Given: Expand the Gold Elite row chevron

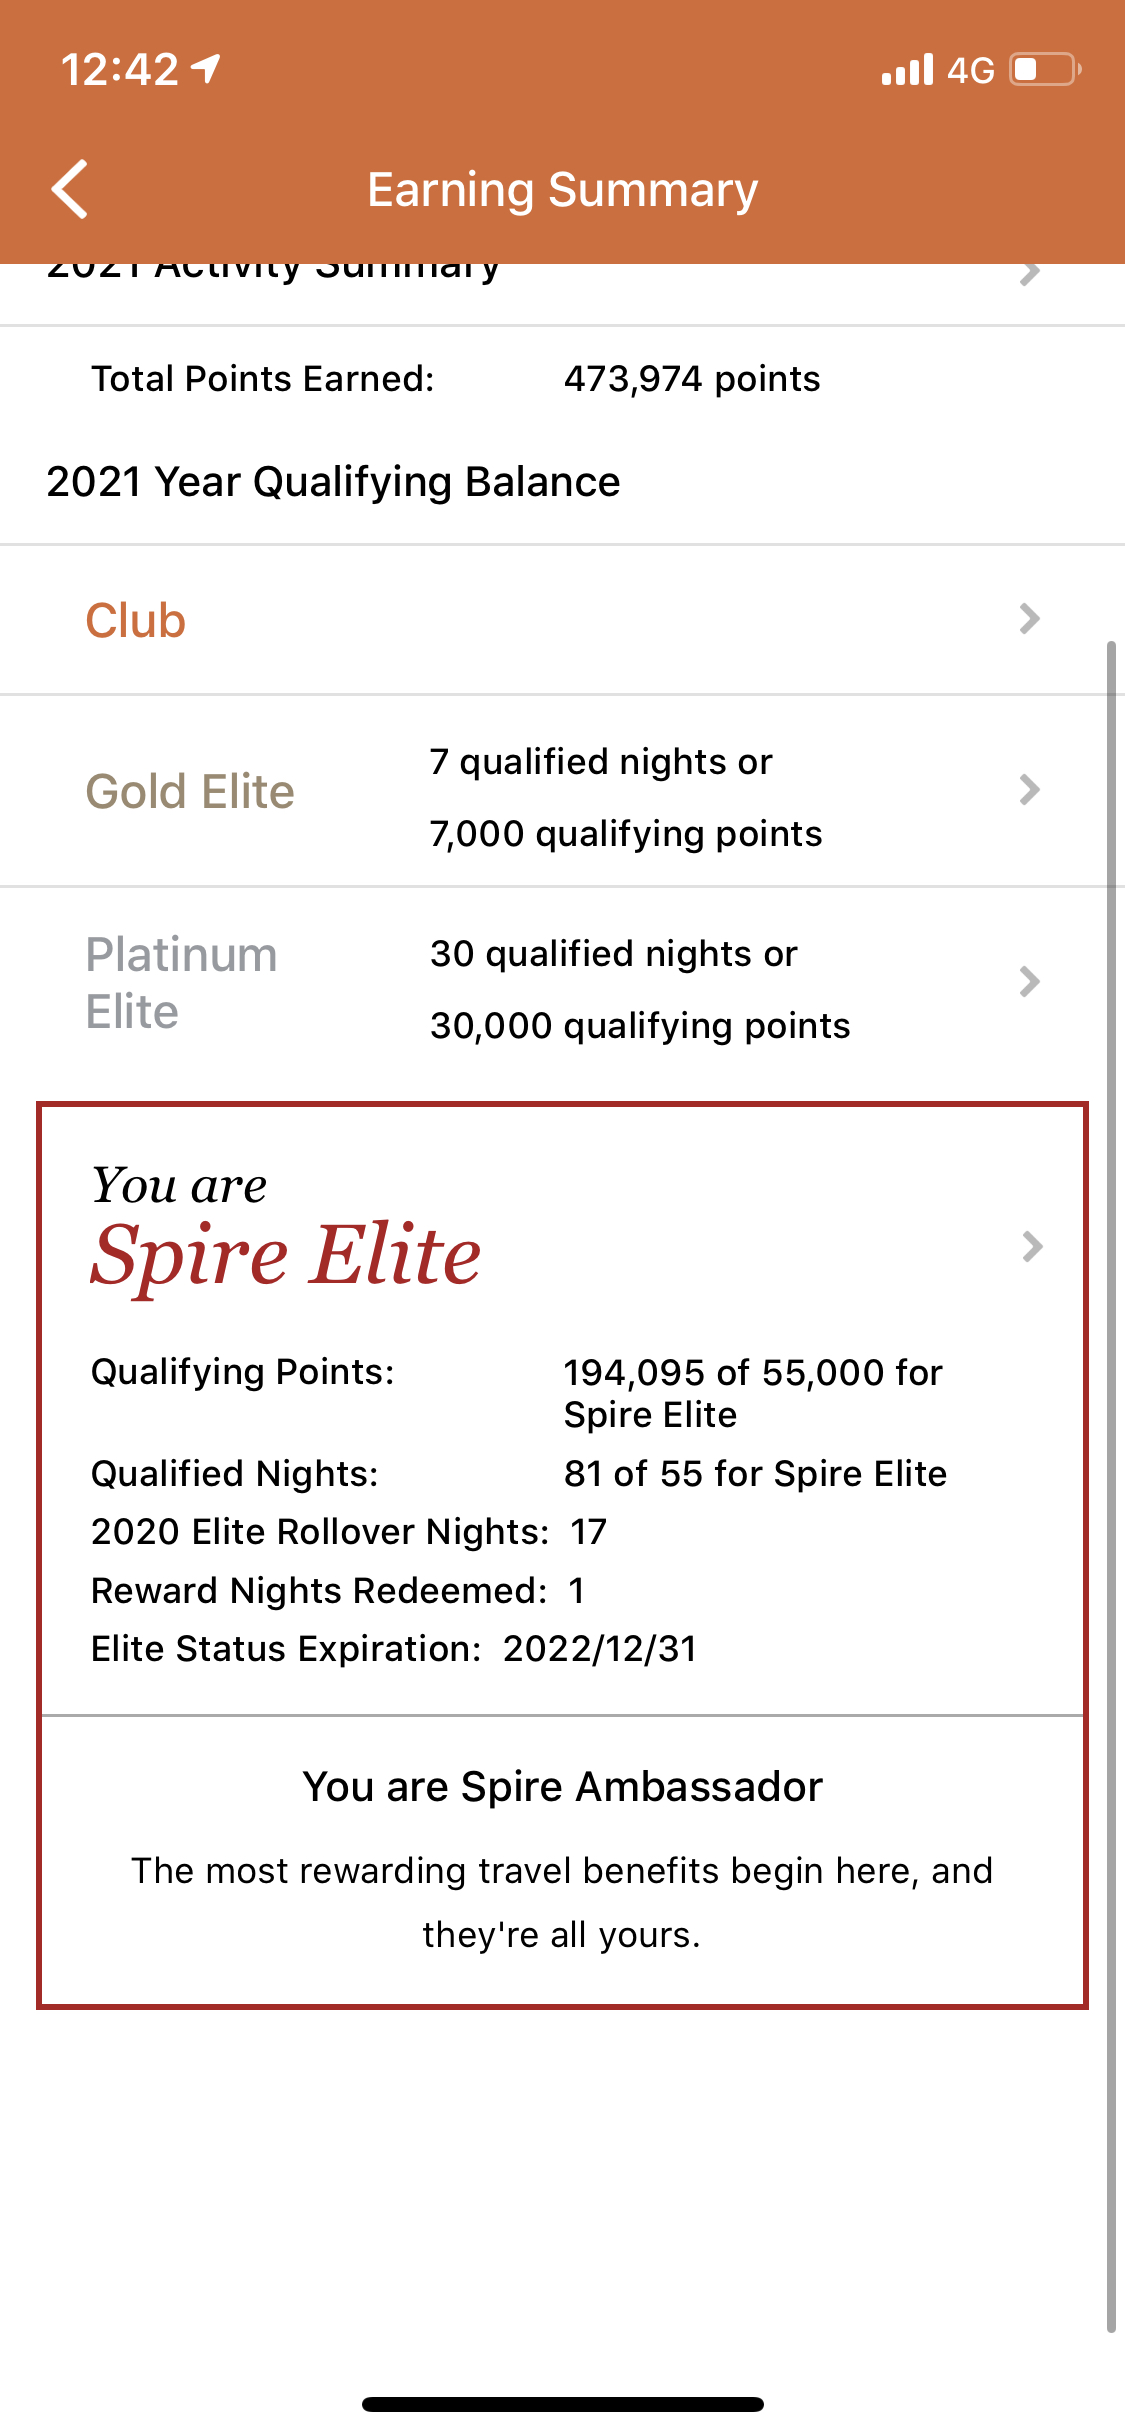Looking at the screenshot, I should coord(1030,790).
